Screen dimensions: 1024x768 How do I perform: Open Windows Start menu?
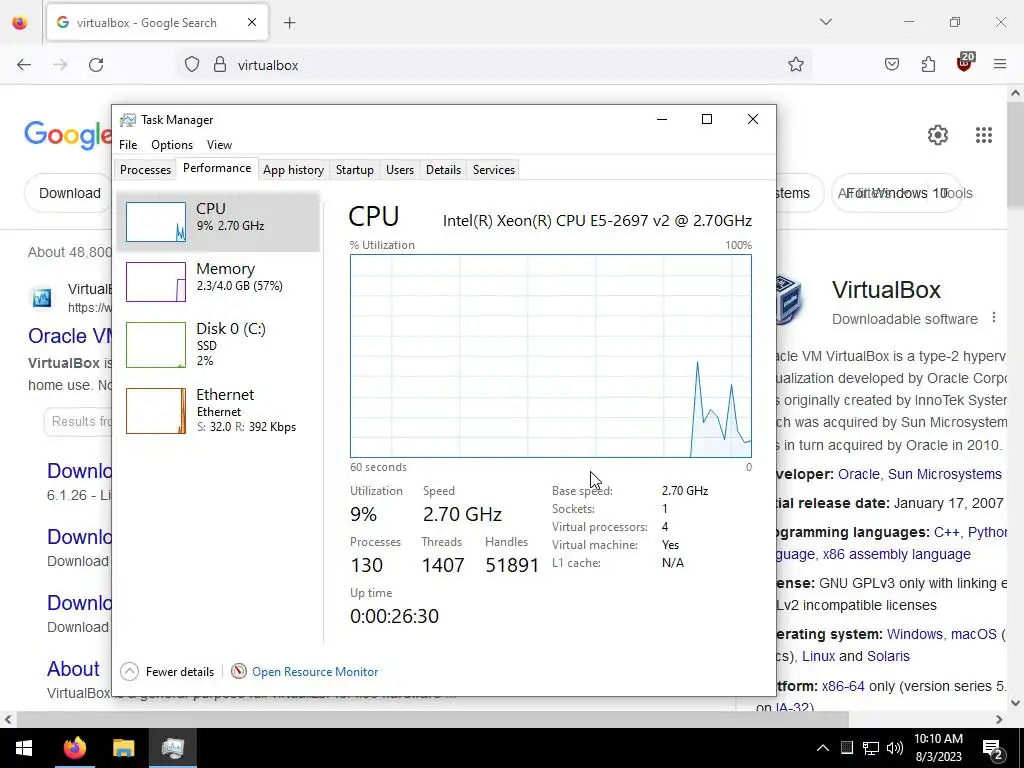pos(23,748)
